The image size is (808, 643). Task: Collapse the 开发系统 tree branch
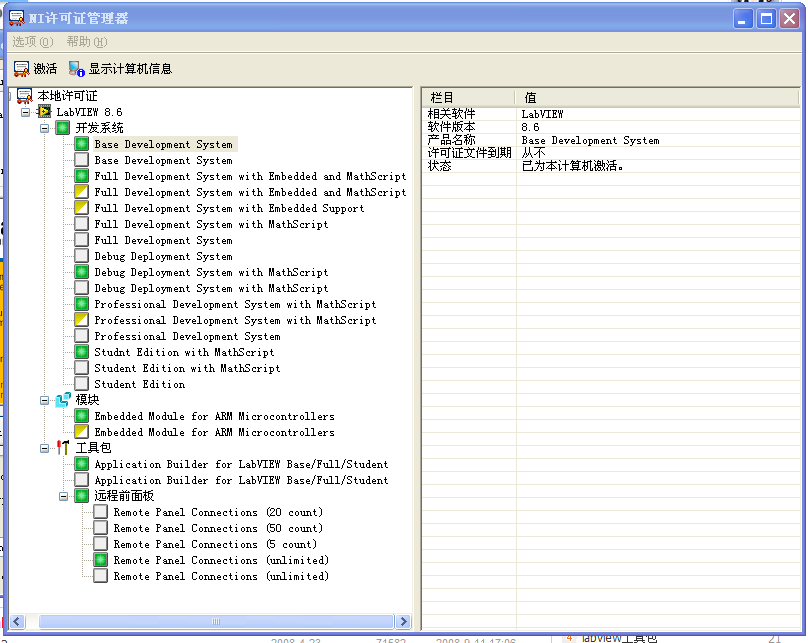point(45,128)
